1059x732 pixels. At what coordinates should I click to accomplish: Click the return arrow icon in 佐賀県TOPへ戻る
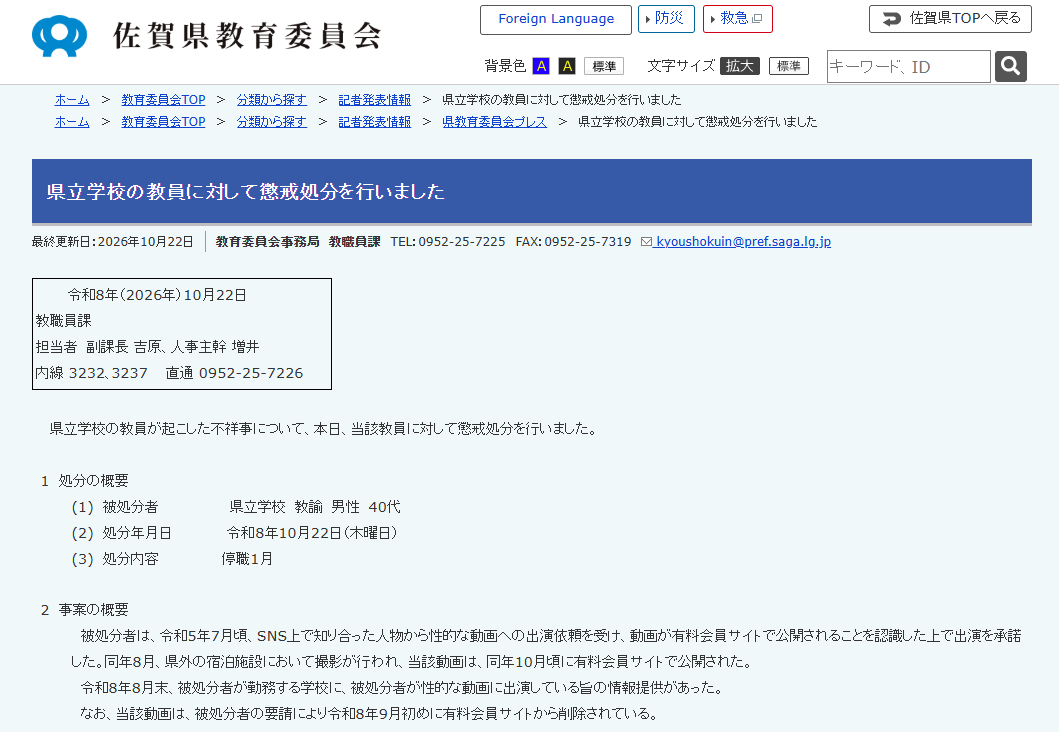pyautogui.click(x=892, y=19)
